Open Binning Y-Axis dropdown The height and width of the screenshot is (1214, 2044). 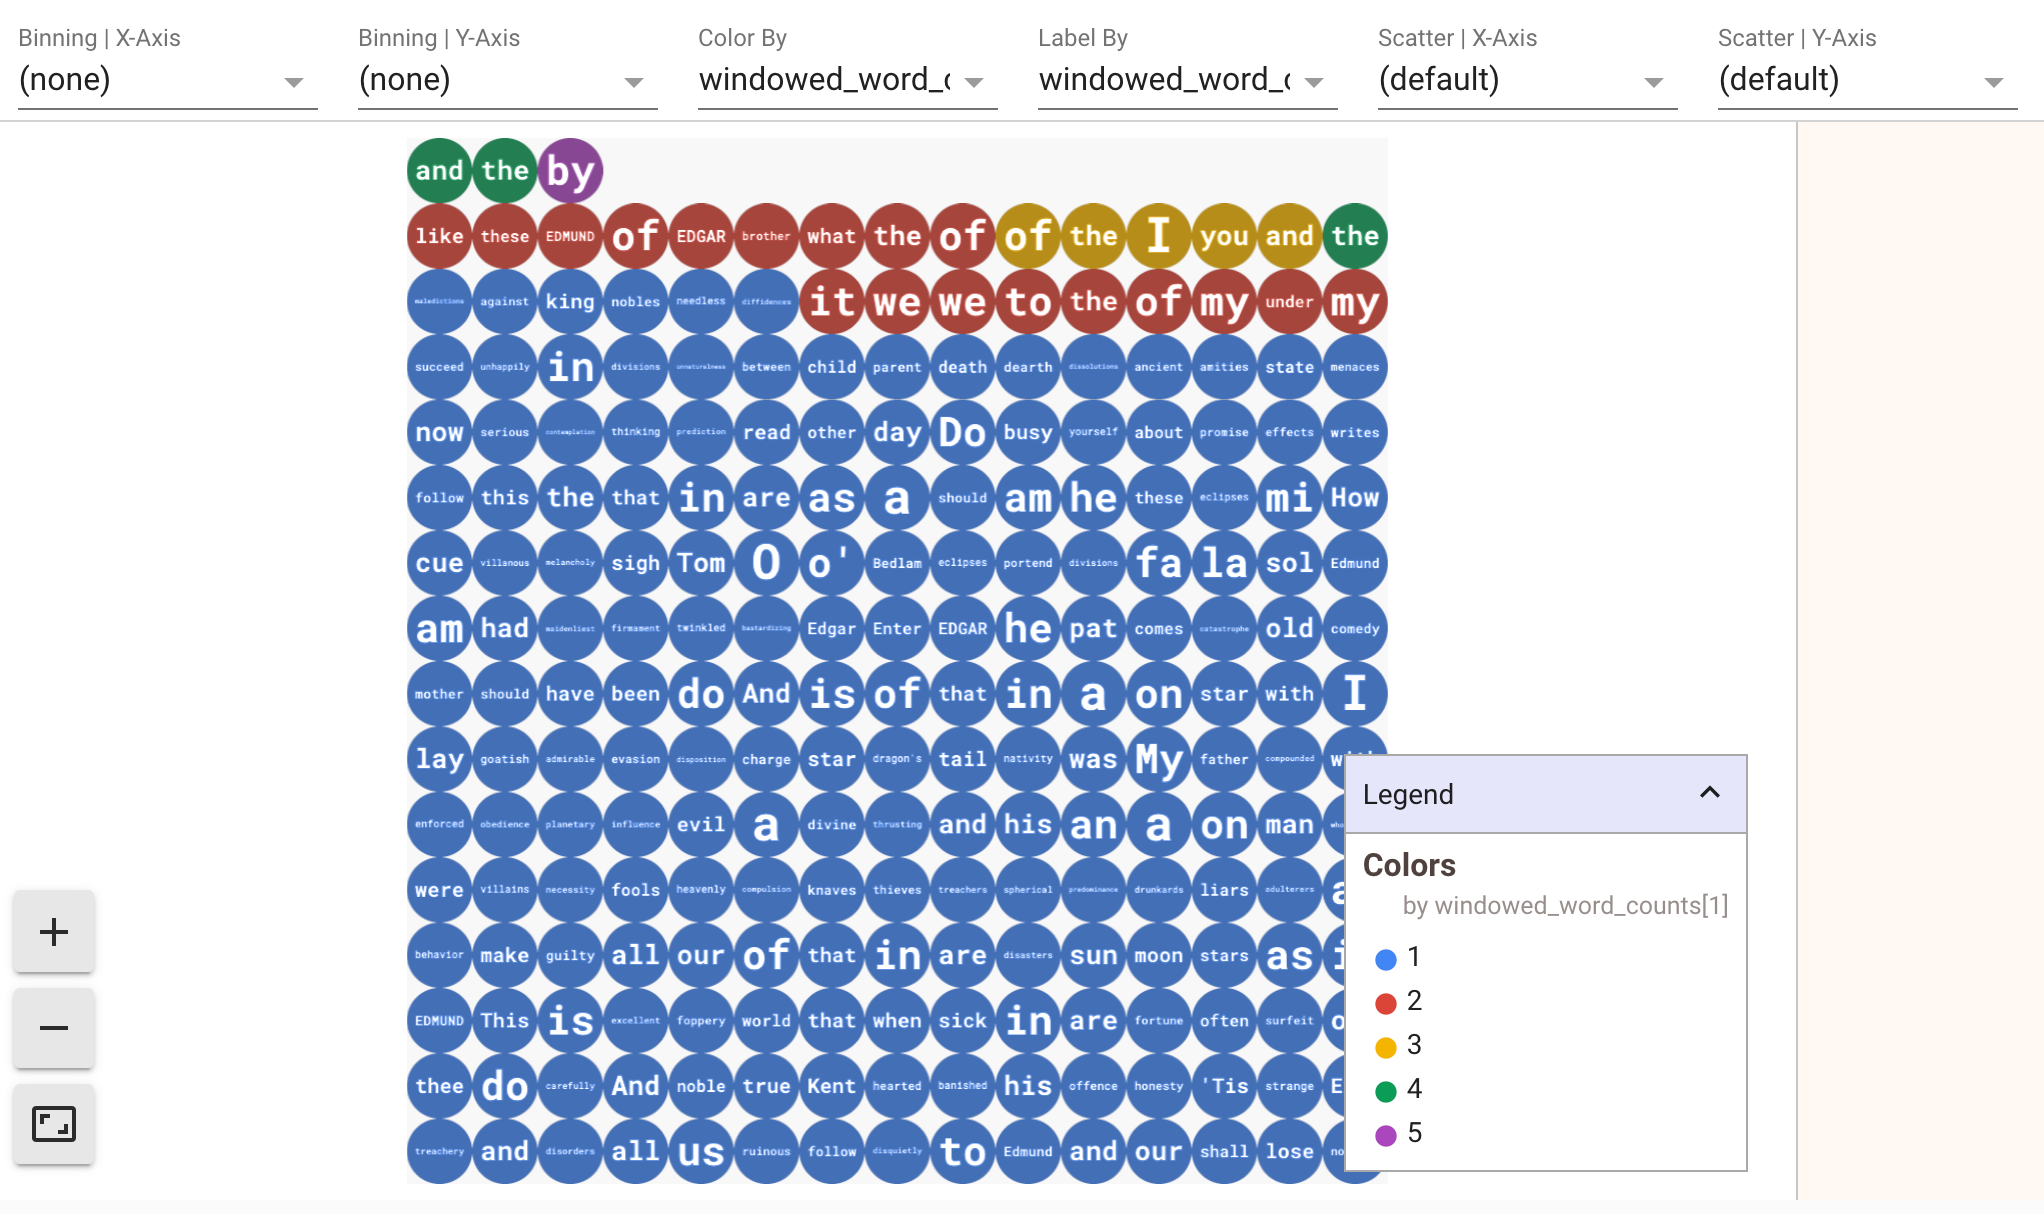[x=636, y=79]
